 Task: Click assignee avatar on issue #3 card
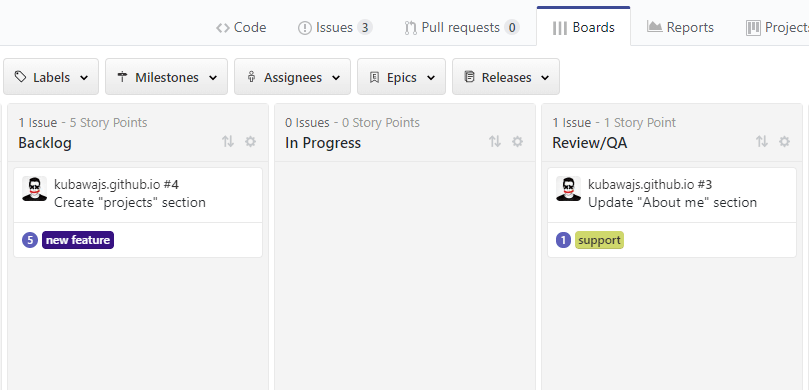[569, 189]
